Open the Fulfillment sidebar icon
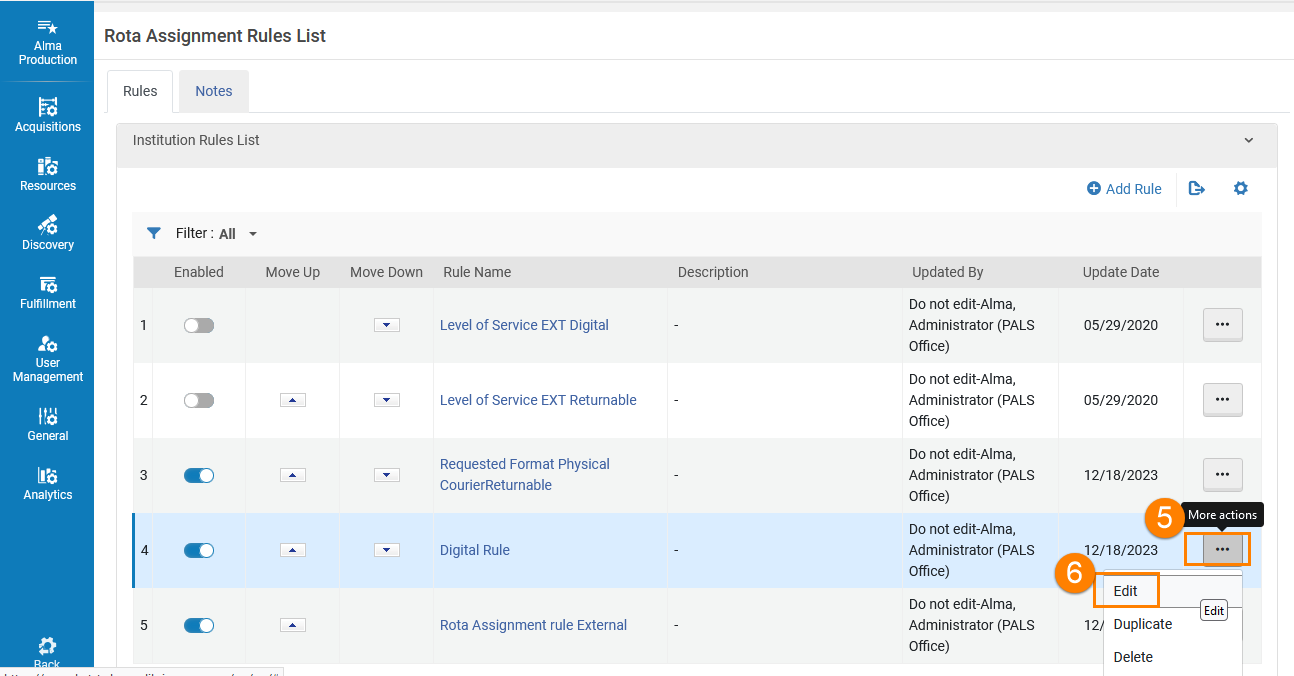 (x=47, y=291)
